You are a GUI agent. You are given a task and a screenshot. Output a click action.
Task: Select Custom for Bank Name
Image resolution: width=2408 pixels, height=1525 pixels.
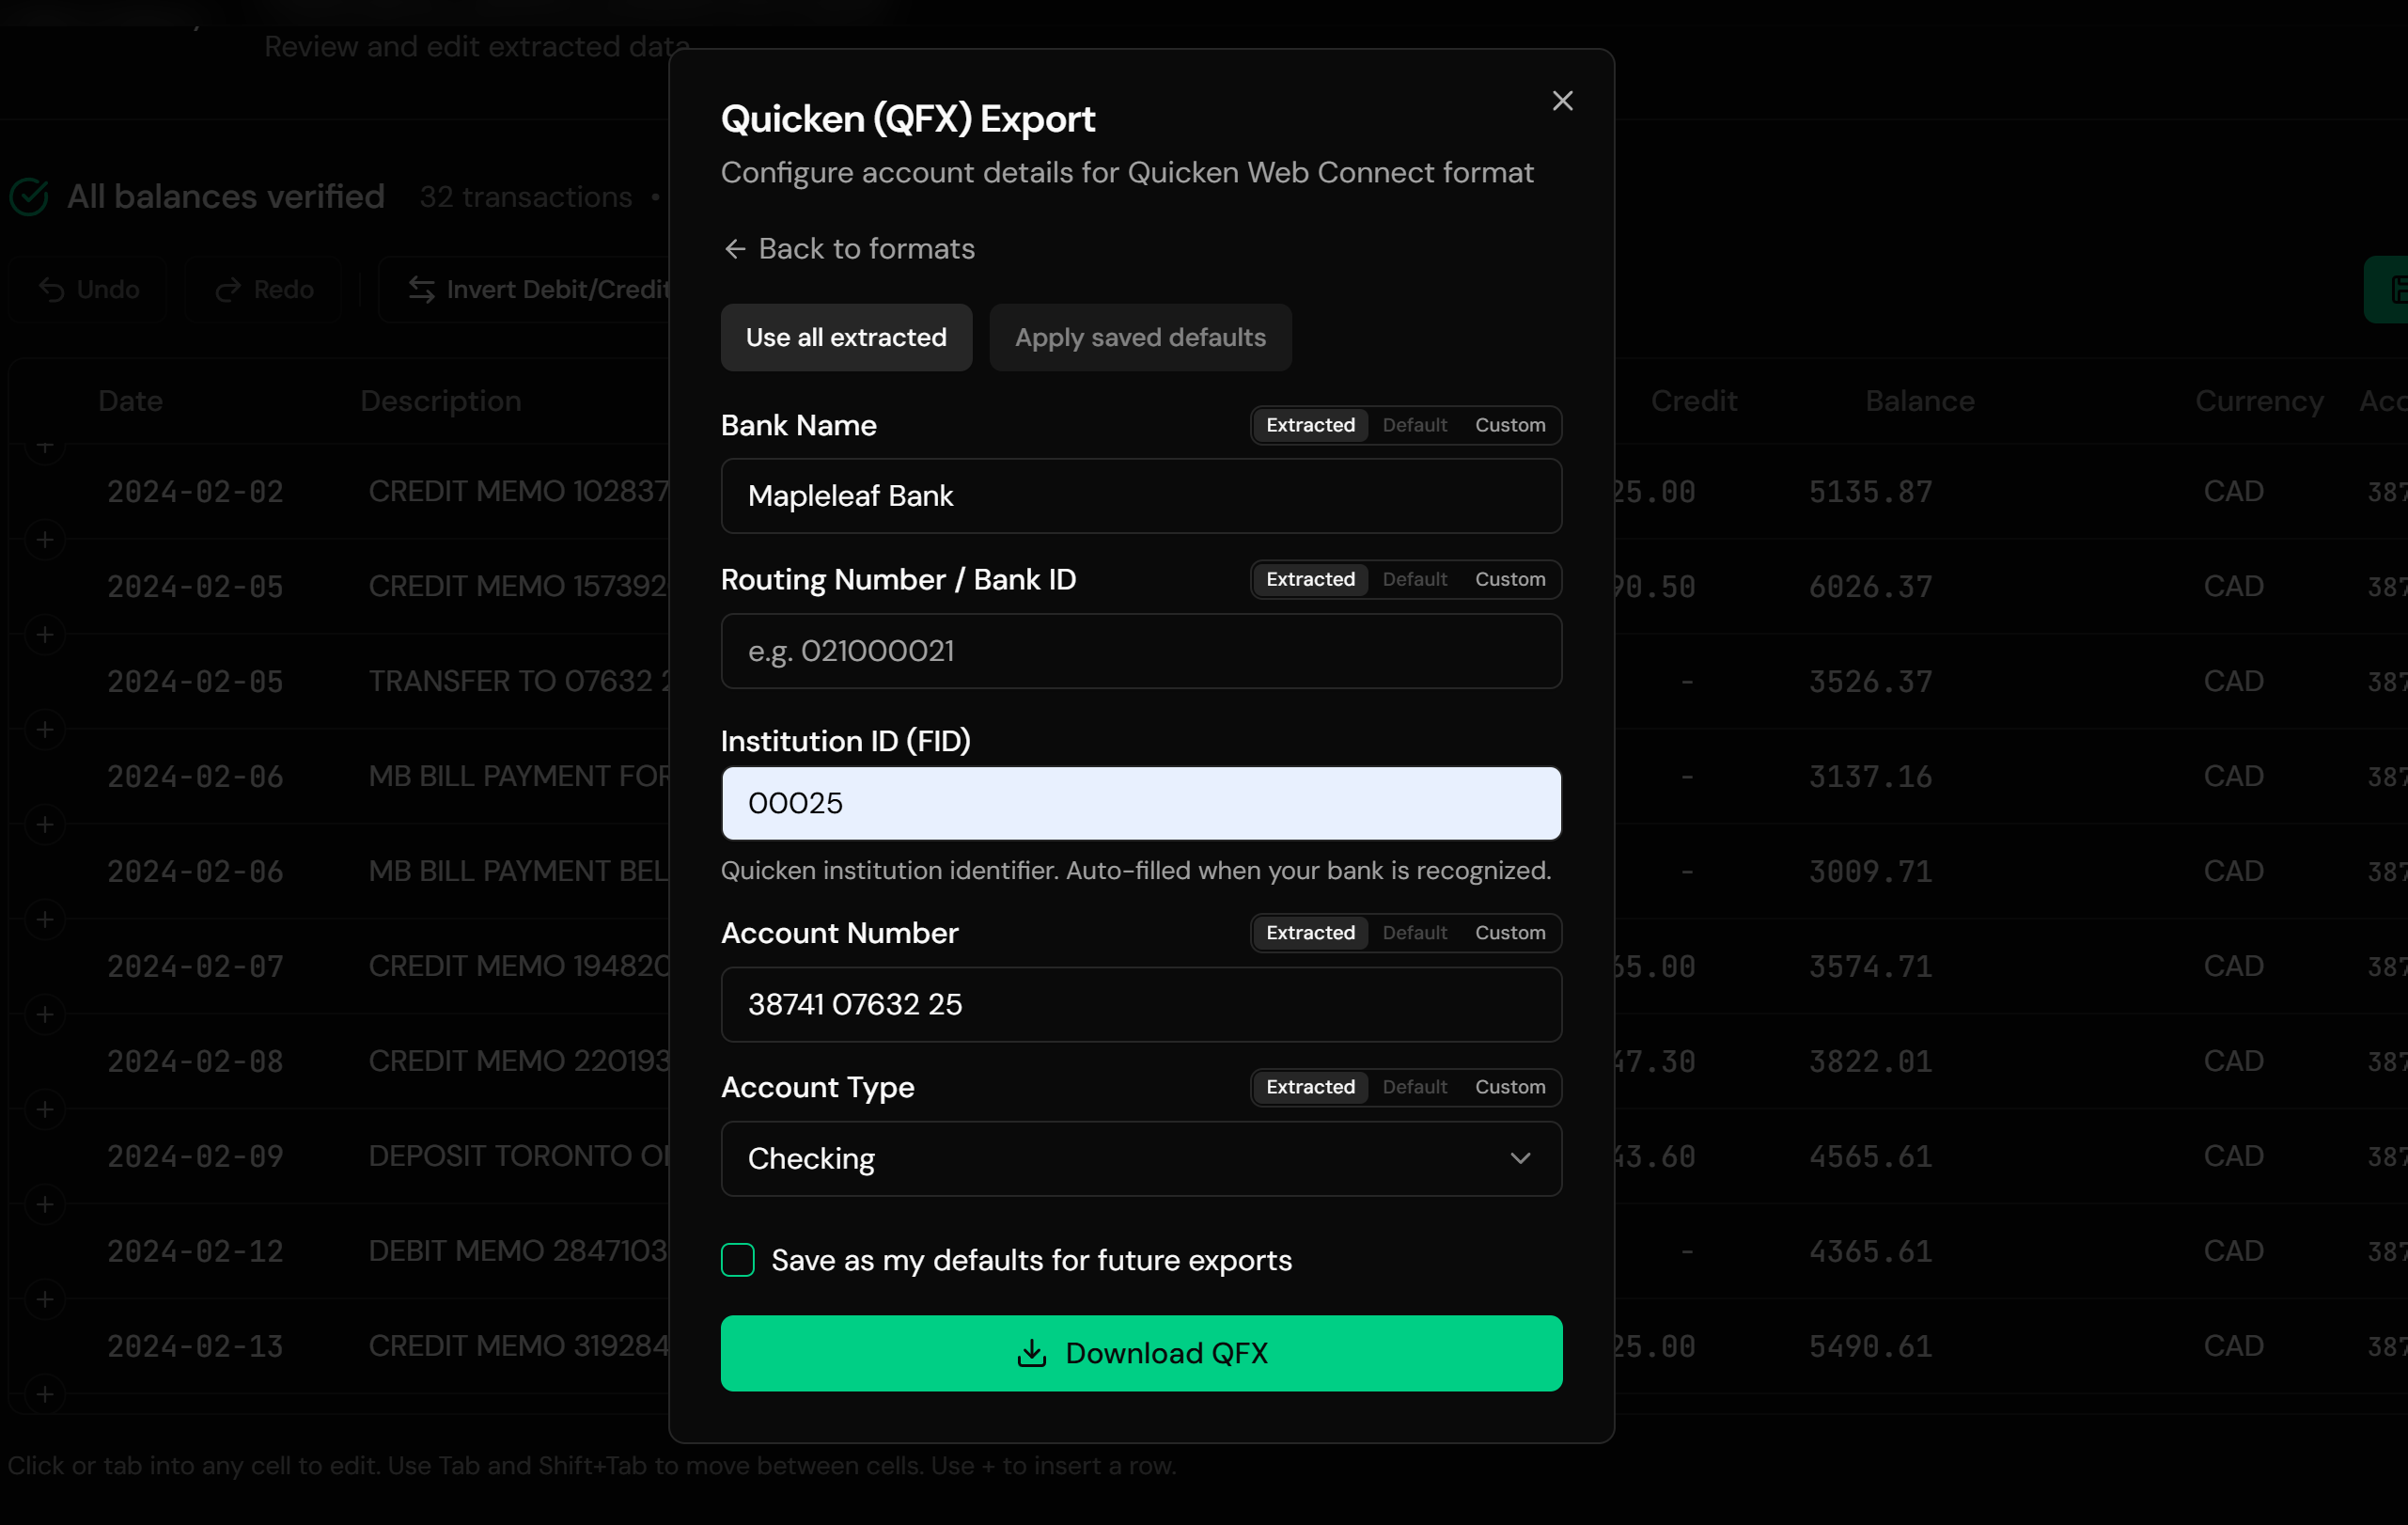[1510, 425]
